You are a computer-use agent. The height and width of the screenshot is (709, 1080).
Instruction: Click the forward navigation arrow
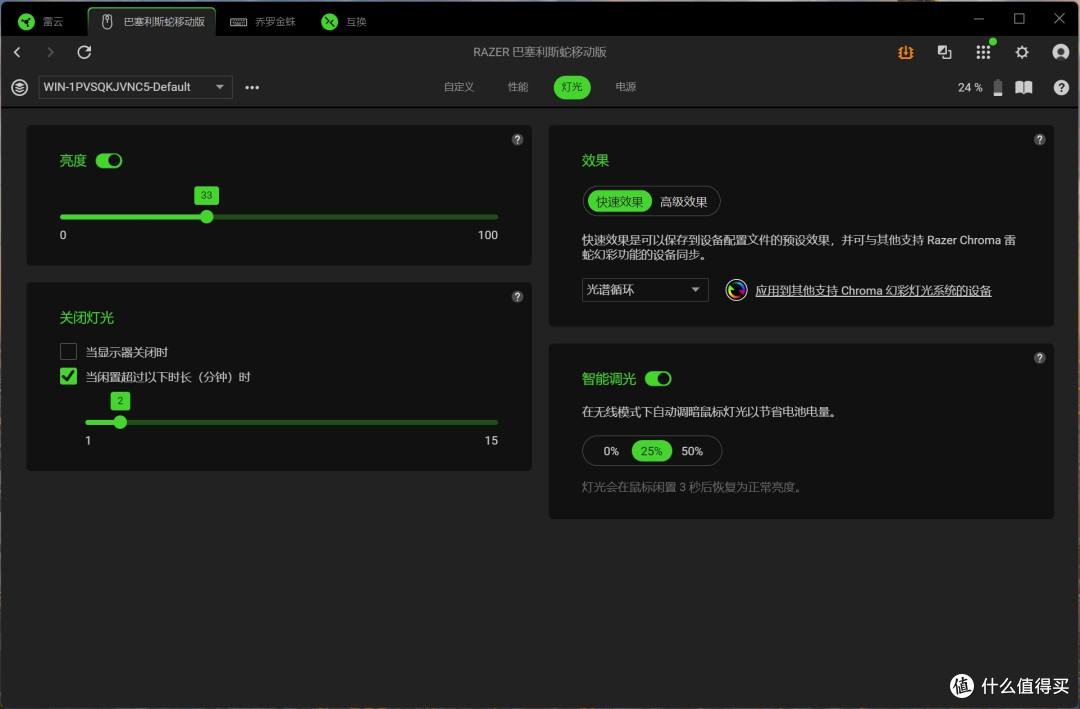point(50,52)
